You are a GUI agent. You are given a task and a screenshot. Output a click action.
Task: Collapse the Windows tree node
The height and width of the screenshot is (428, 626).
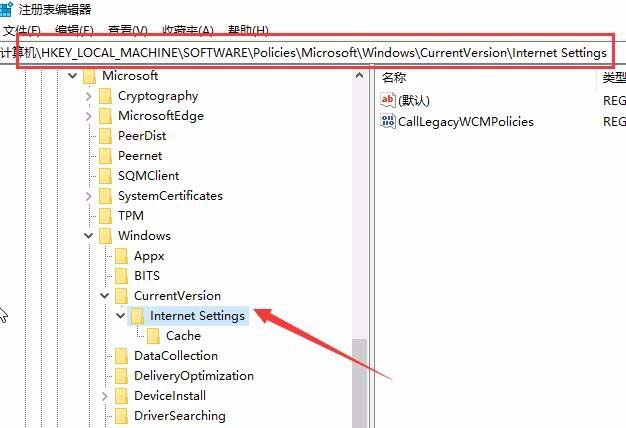[x=88, y=235]
